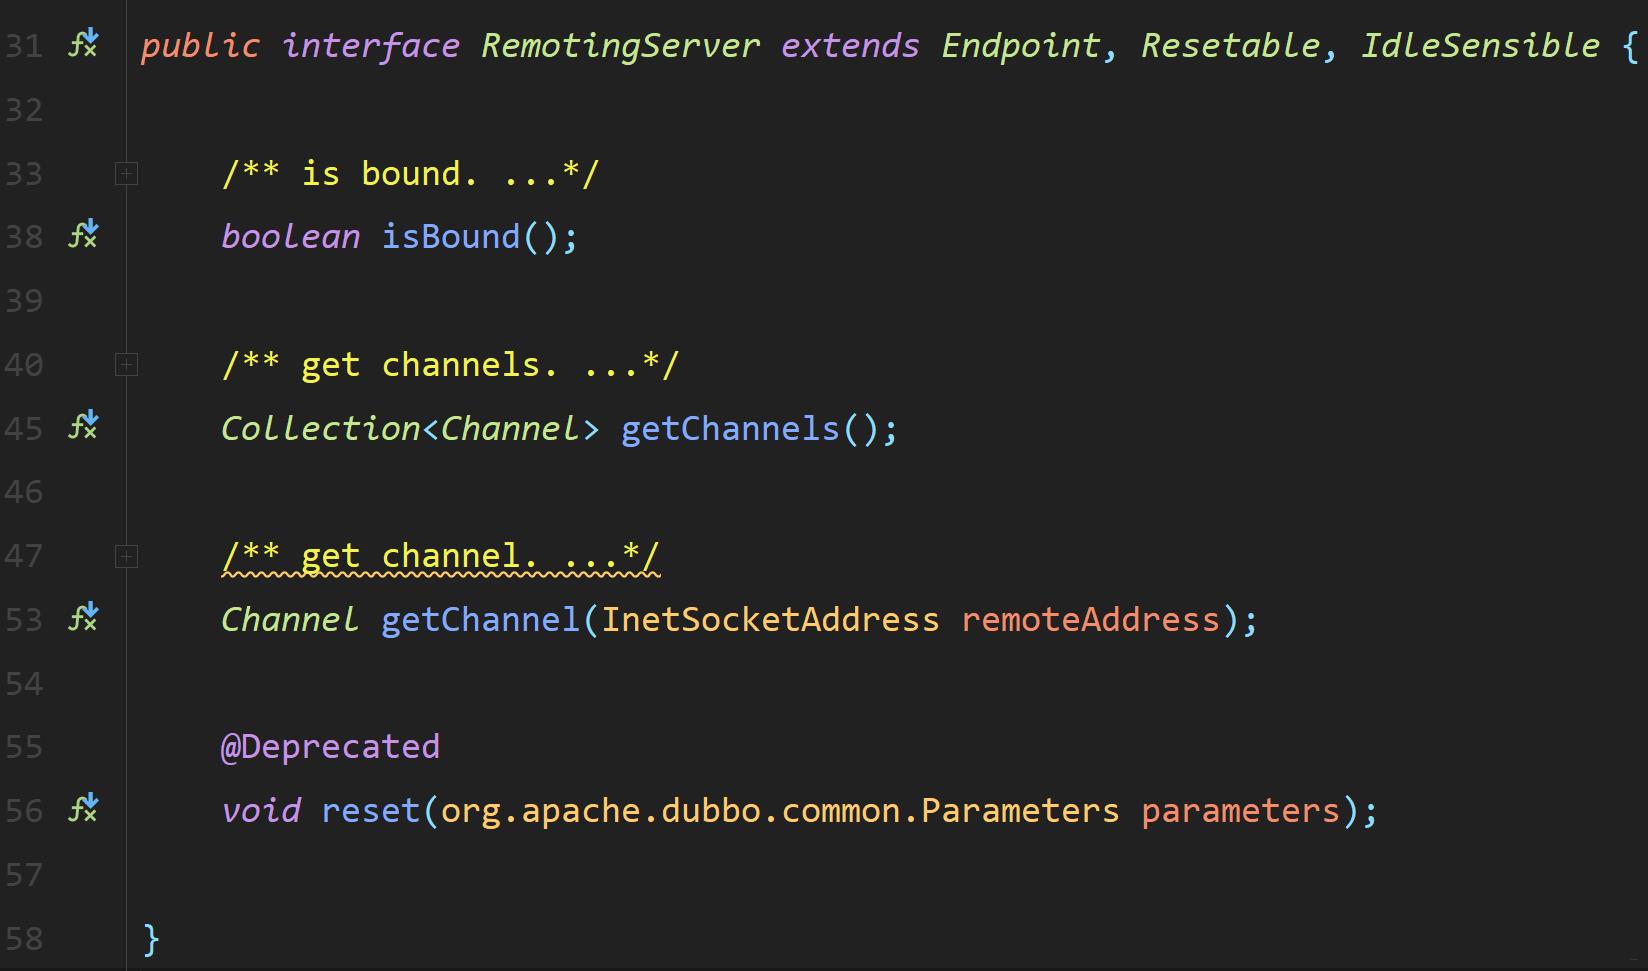Click the gutter icon beside reset line 56
The width and height of the screenshot is (1648, 971).
click(83, 808)
